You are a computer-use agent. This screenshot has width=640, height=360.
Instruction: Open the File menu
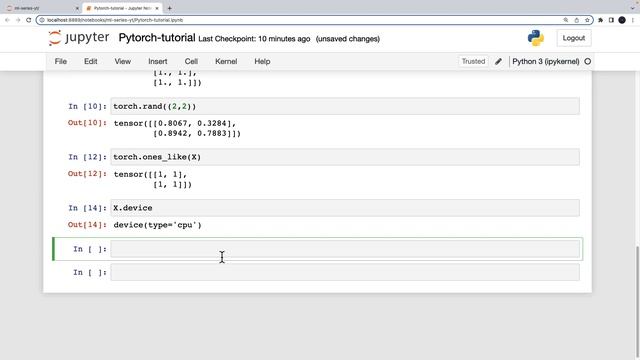pos(61,61)
